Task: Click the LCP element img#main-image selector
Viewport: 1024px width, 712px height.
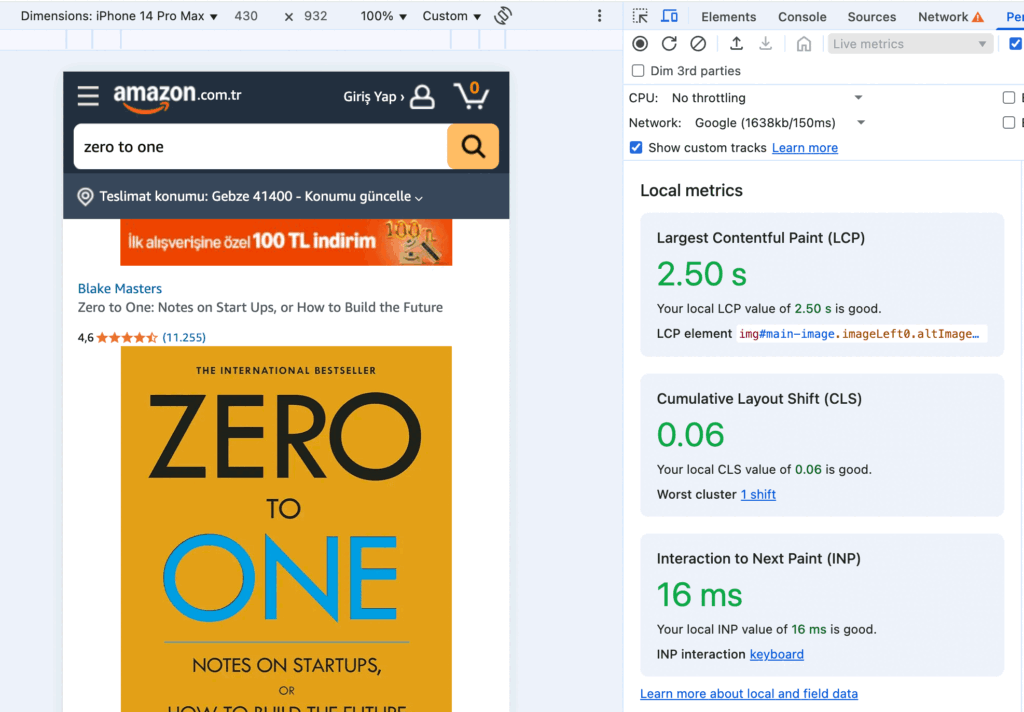Action: (x=861, y=334)
